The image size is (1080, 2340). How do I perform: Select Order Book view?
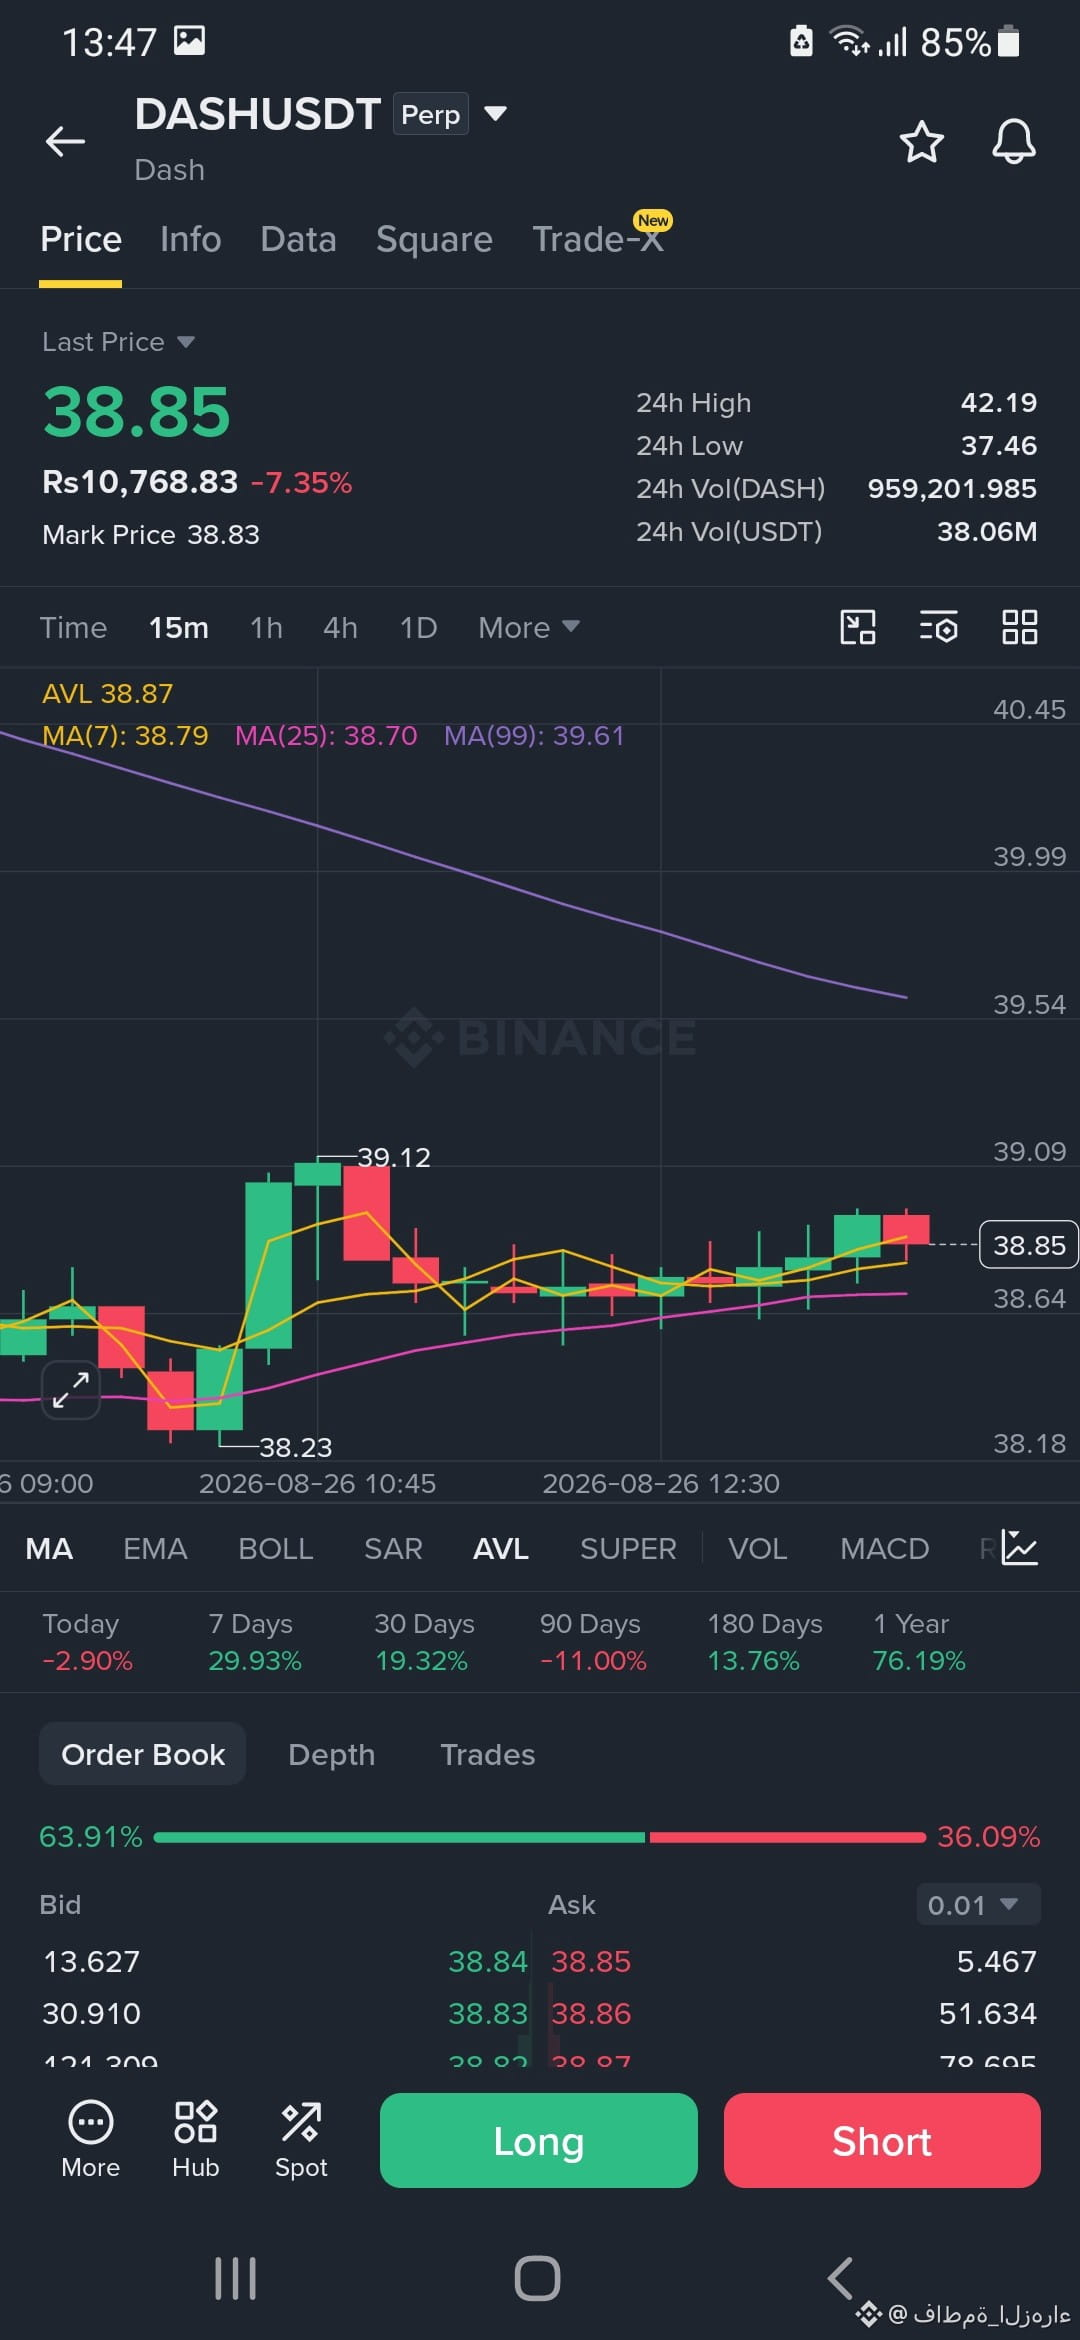click(x=143, y=1754)
